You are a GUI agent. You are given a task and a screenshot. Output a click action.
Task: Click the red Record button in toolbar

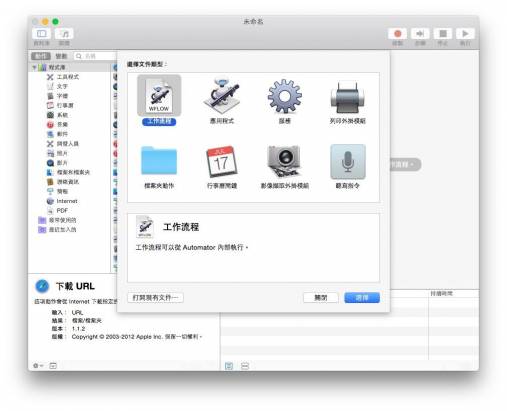397,34
